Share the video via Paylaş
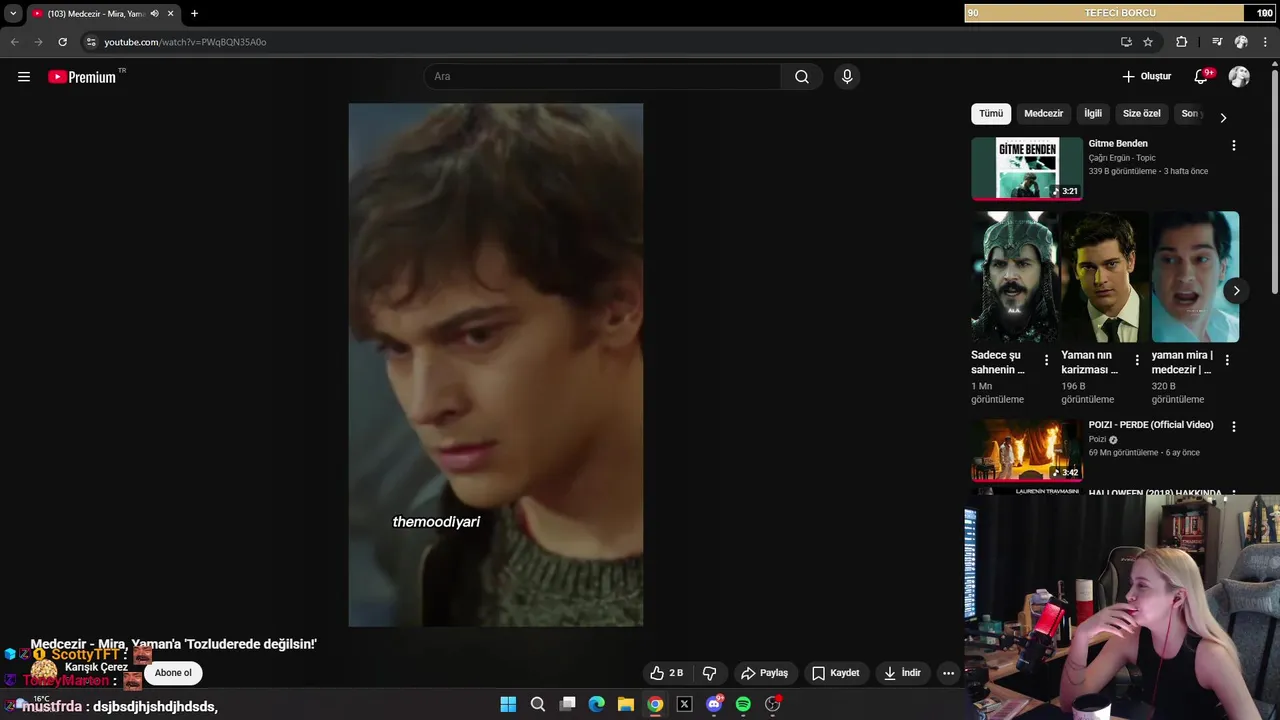 coord(765,673)
